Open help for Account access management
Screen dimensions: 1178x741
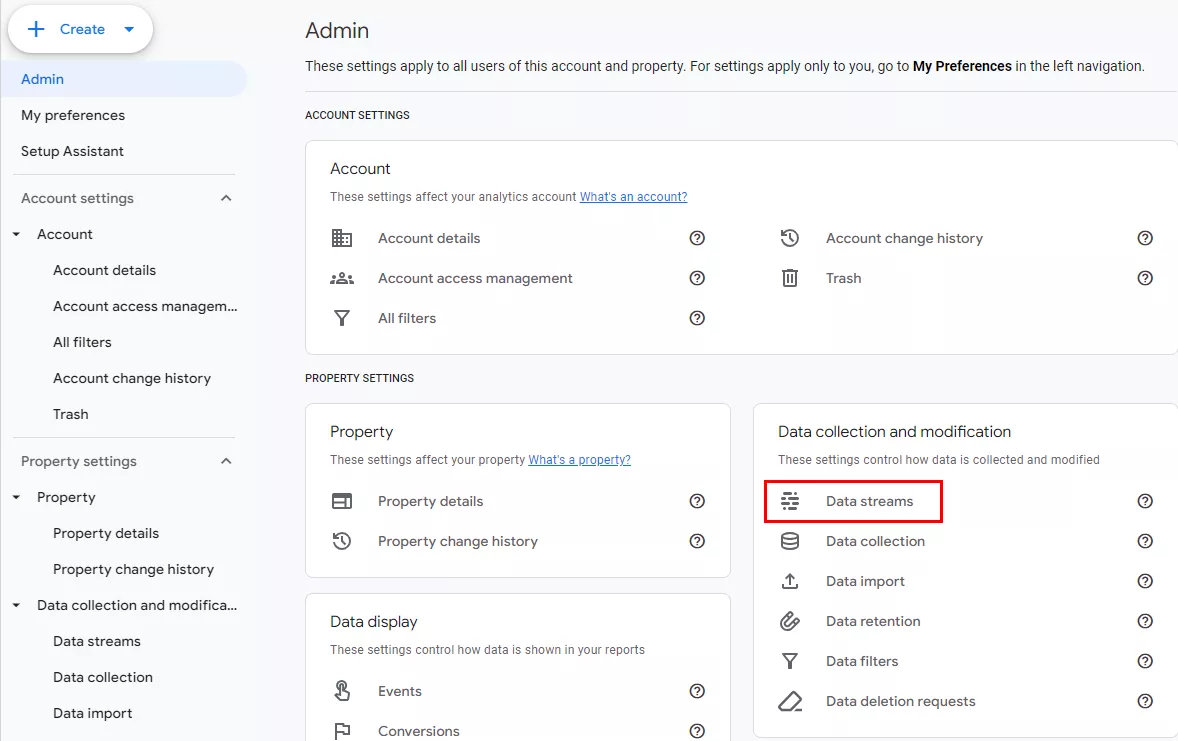(x=697, y=278)
